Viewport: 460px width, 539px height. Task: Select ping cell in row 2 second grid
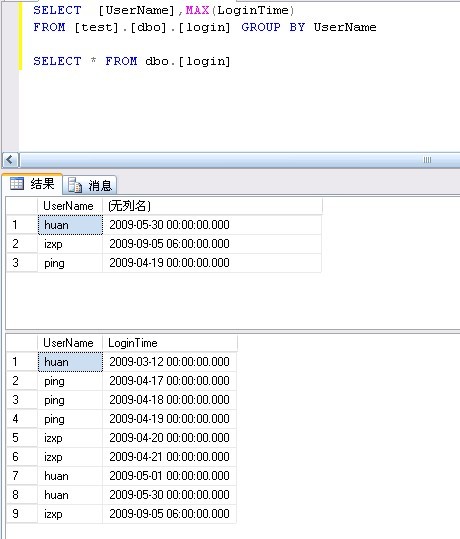coord(70,381)
